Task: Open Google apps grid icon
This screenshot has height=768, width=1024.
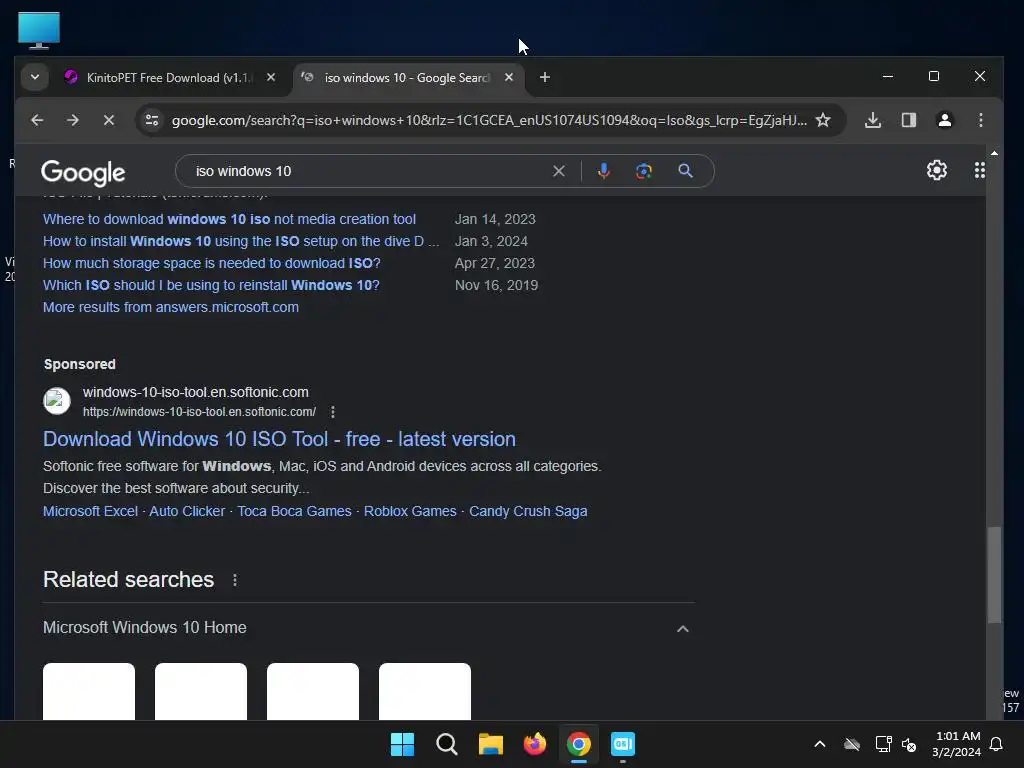Action: click(x=980, y=170)
